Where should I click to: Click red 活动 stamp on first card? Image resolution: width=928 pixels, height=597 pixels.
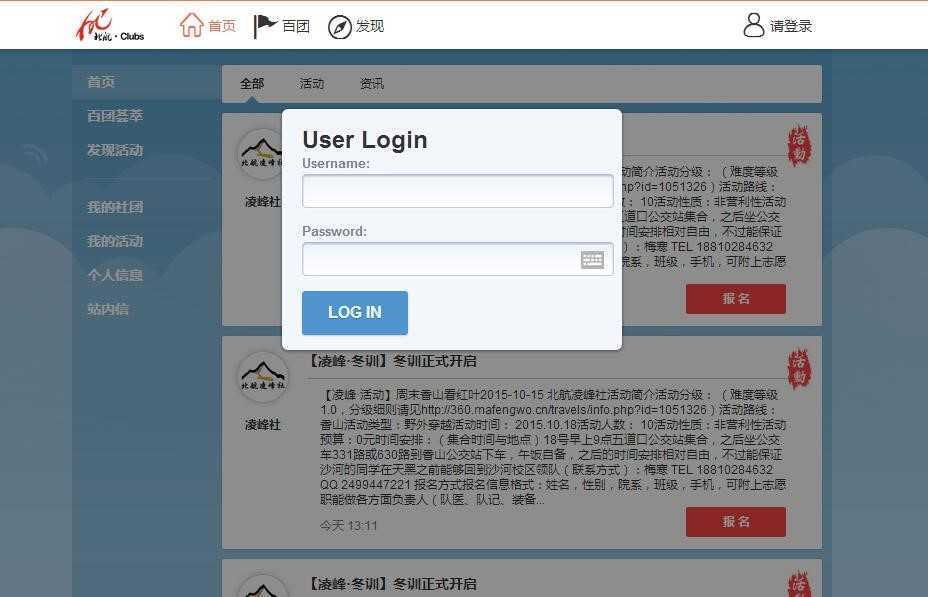(799, 146)
